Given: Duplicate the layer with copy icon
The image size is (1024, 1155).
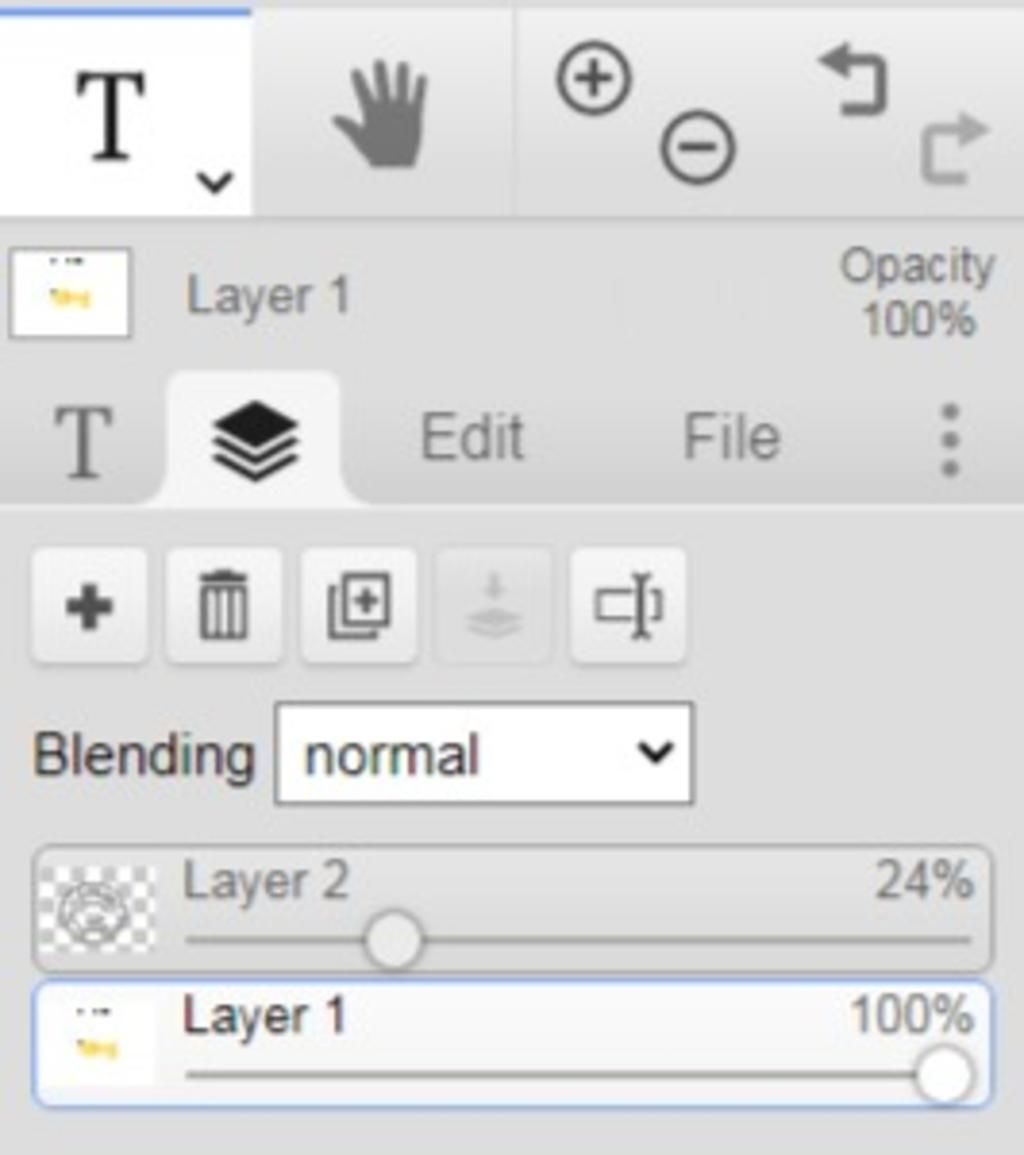Looking at the screenshot, I should [359, 606].
